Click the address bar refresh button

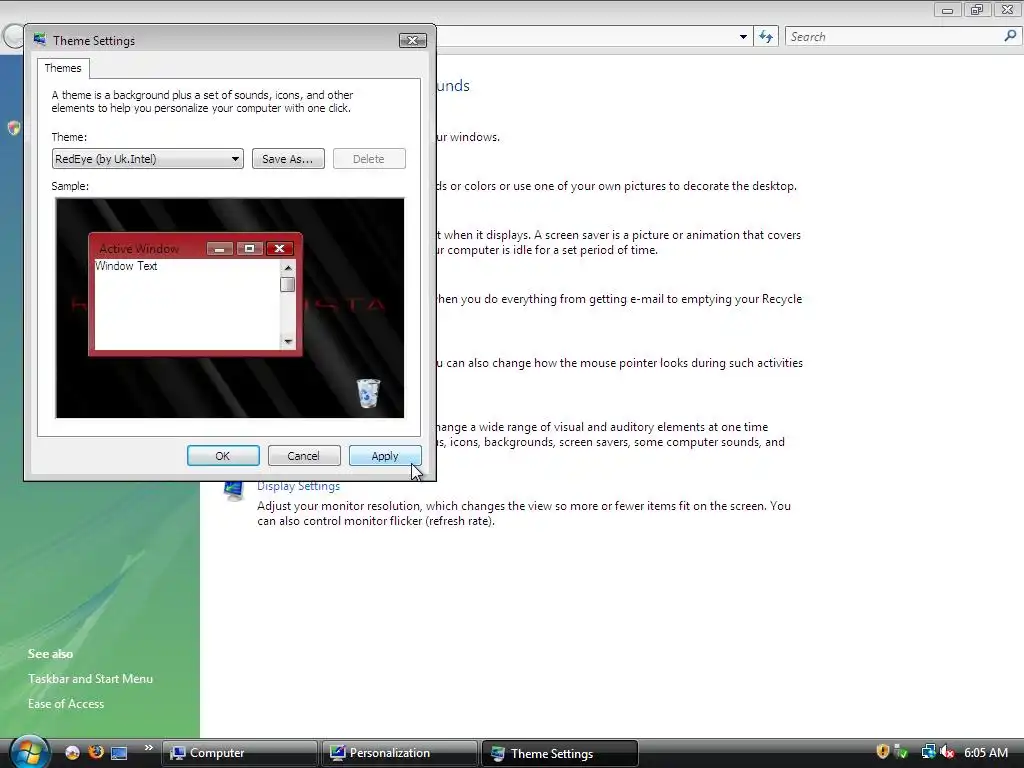click(766, 37)
